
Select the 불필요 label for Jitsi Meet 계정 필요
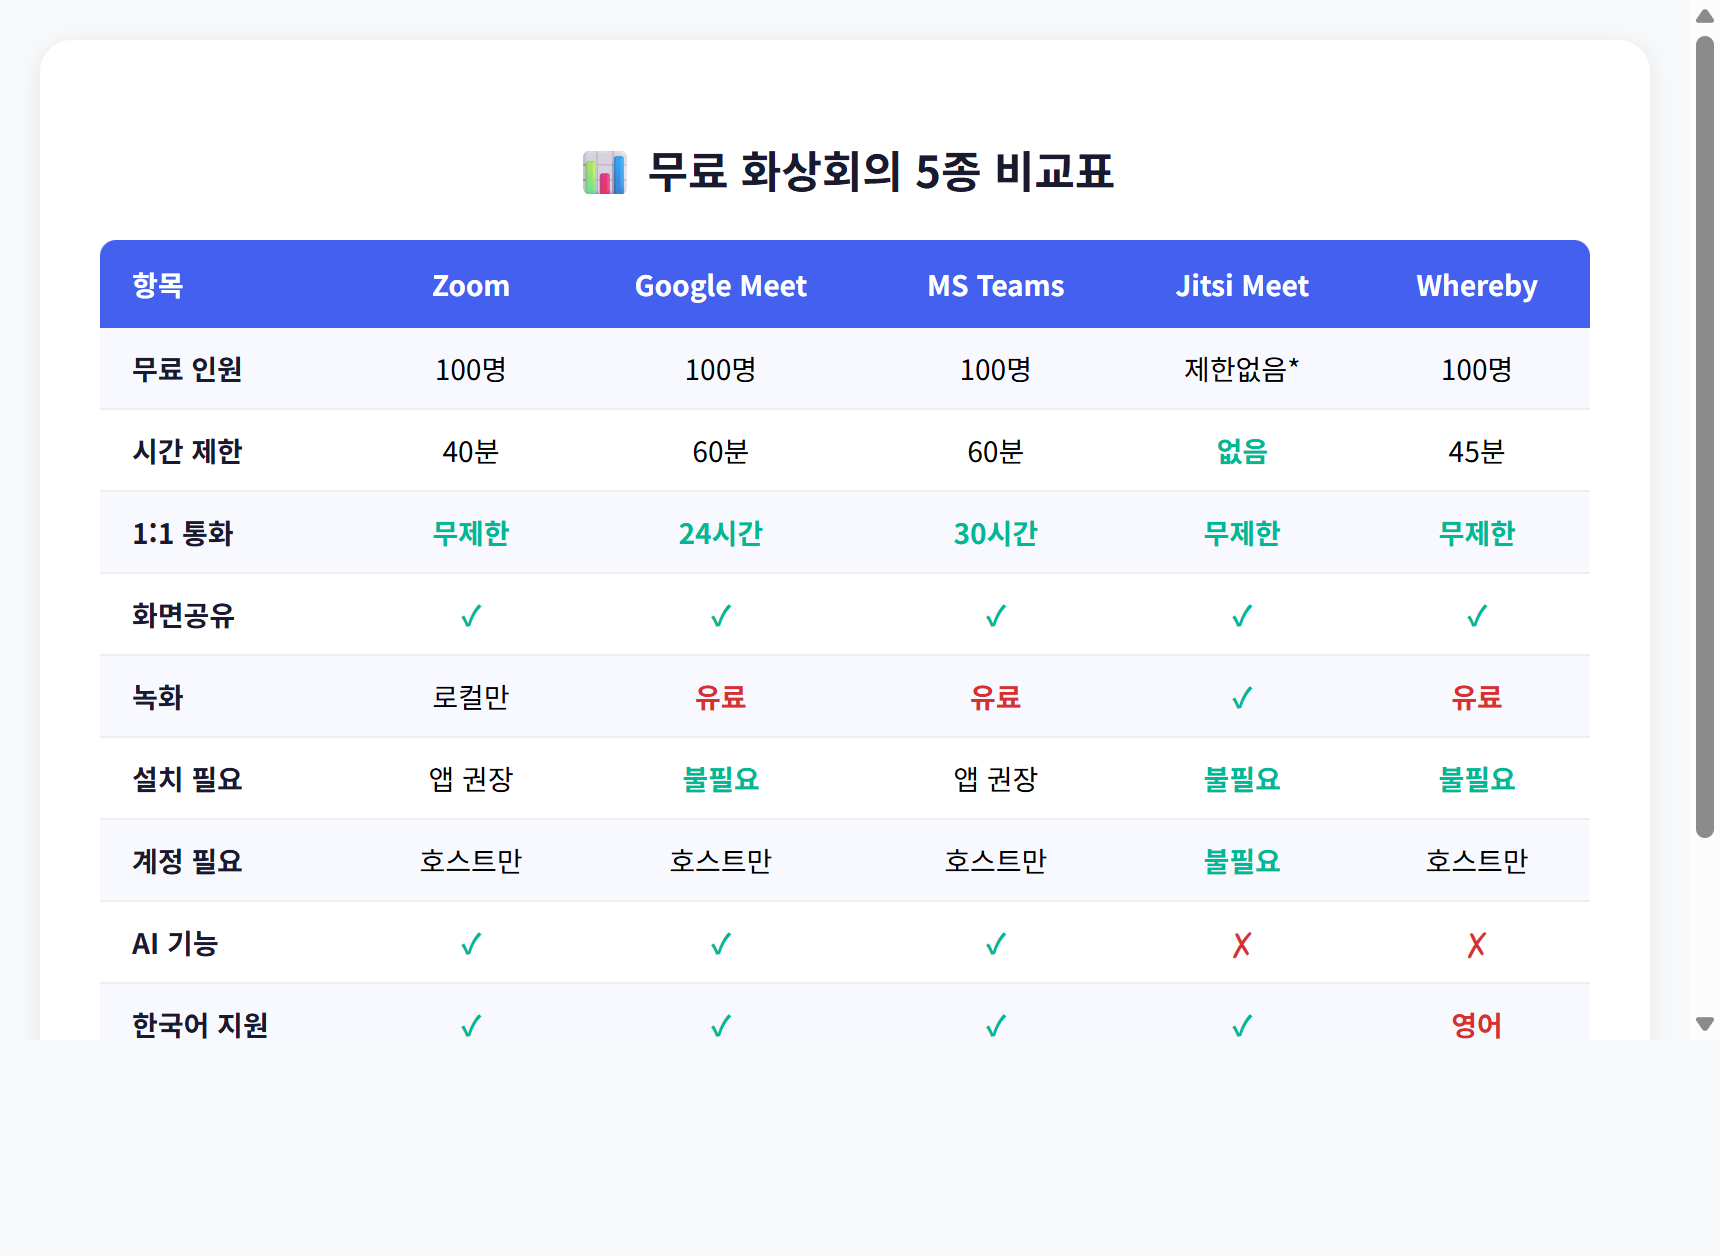[x=1242, y=861]
